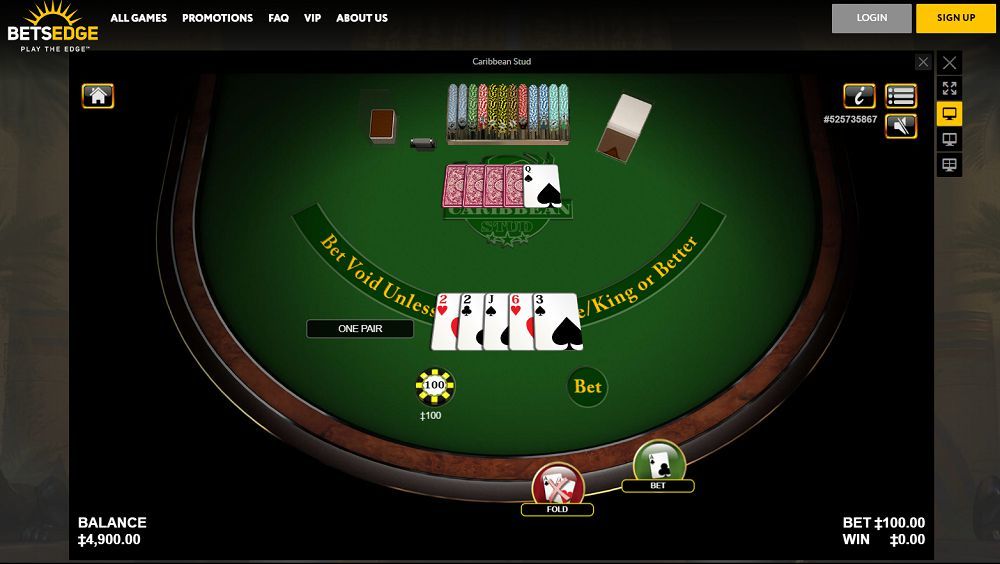This screenshot has width=1000, height=564.
Task: Click the BetsEdge logo
Action: [x=52, y=27]
